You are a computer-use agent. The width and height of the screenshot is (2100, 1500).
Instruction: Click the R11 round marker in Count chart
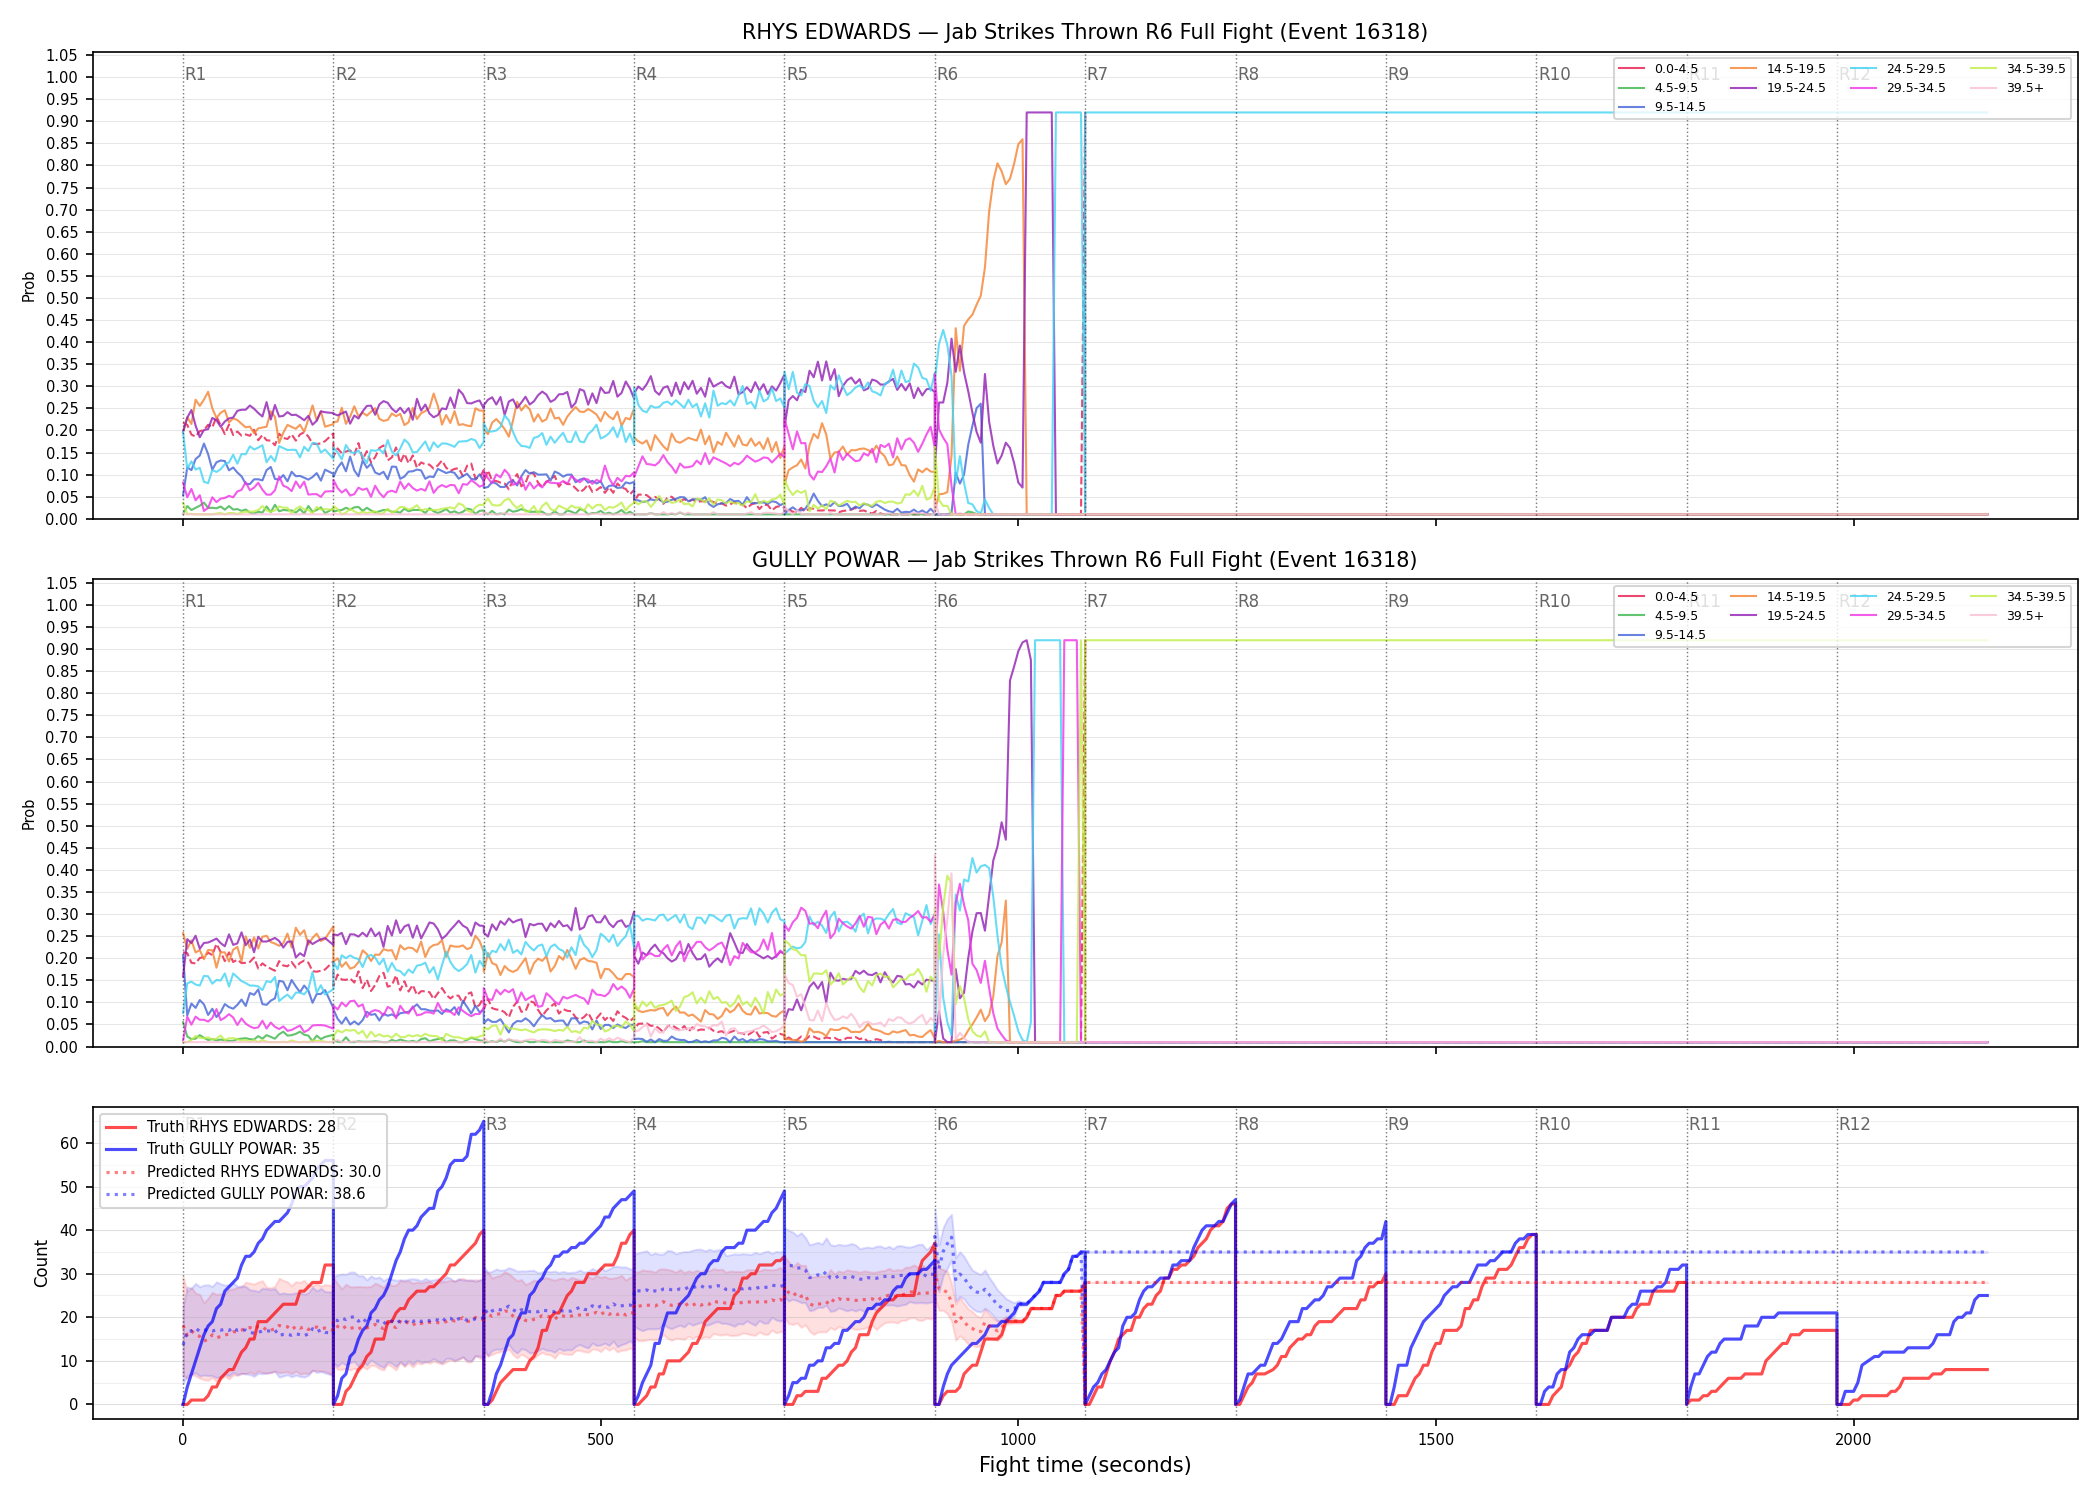tap(1705, 1124)
